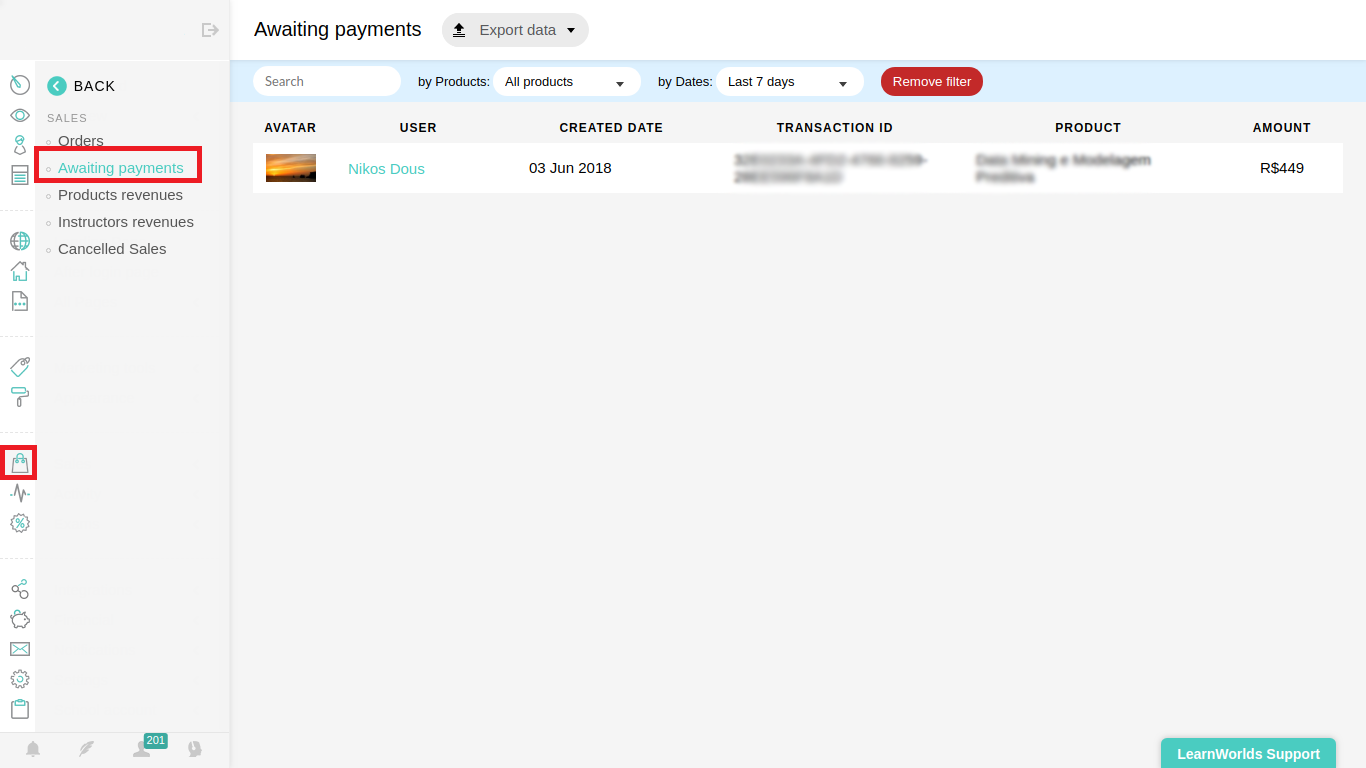Open the shopping bag Sales icon
This screenshot has width=1366, height=768.
19,462
